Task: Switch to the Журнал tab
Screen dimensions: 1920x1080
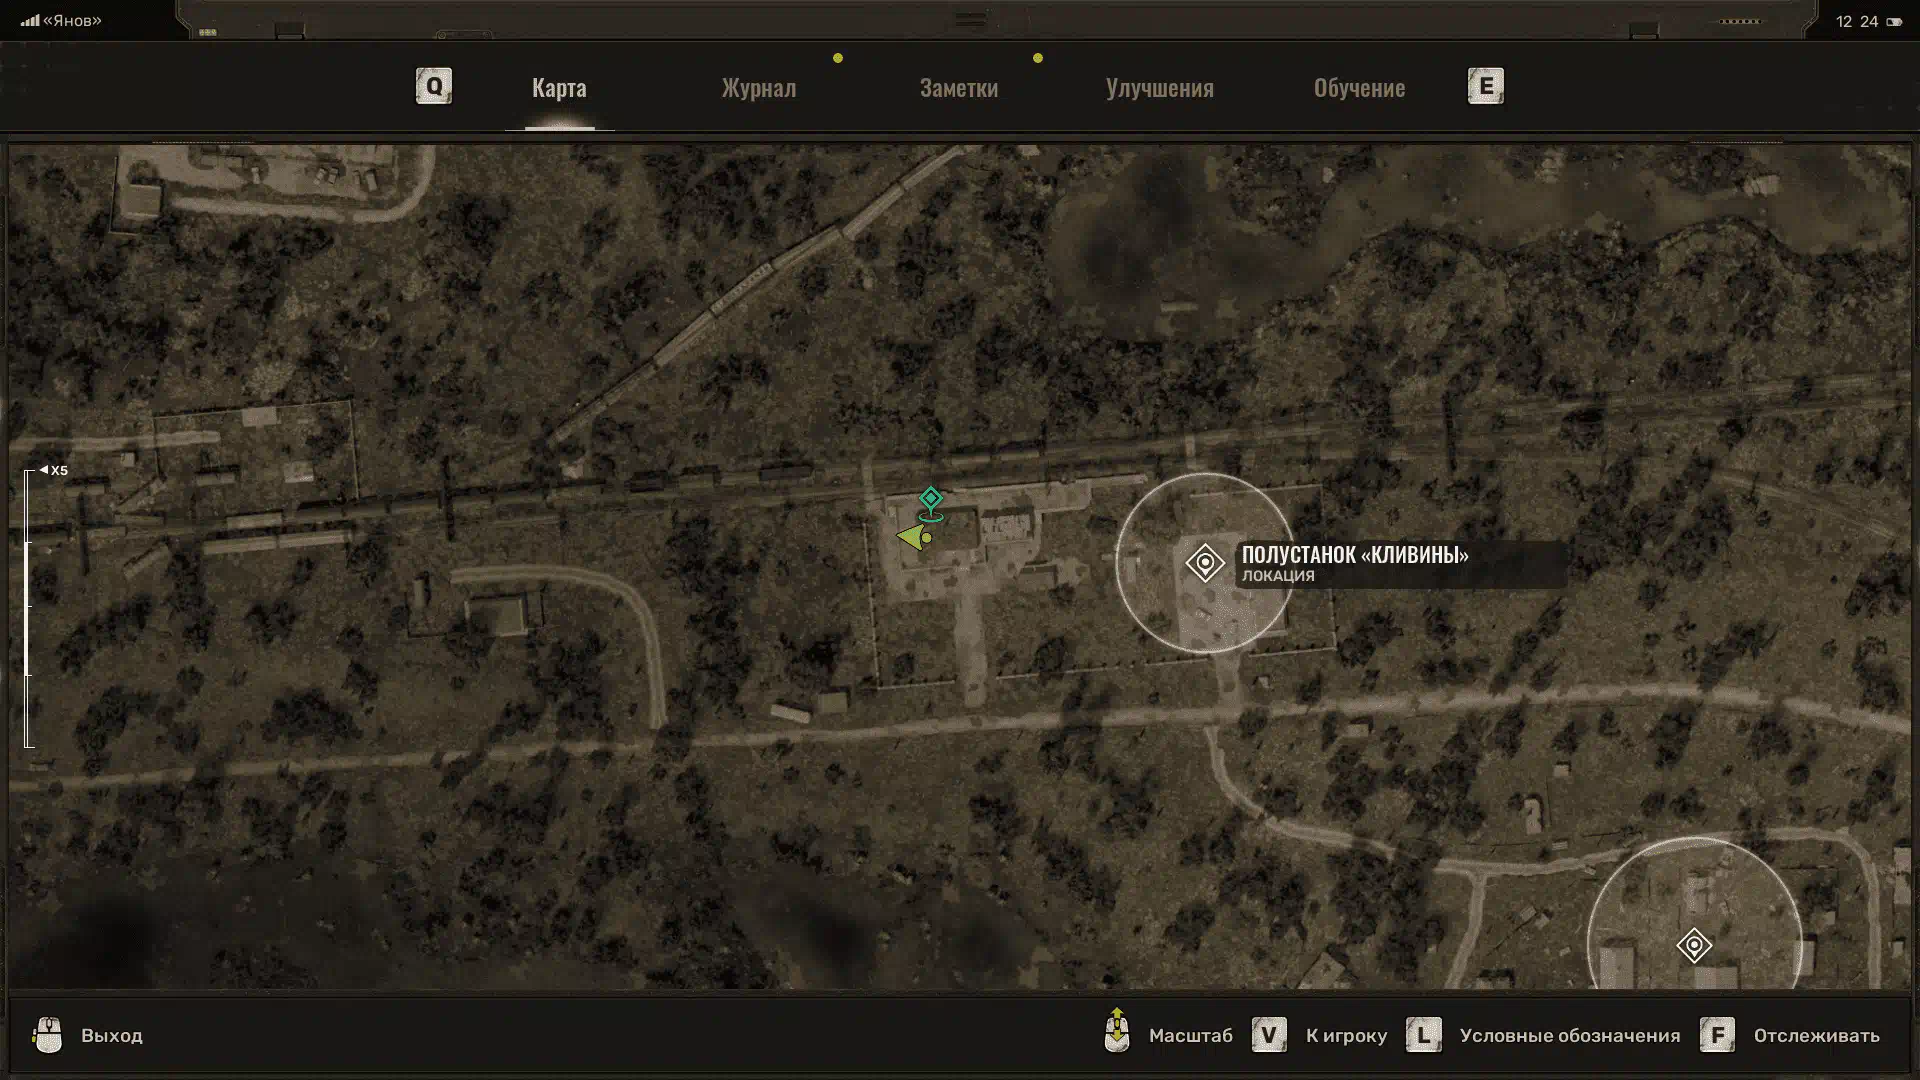Action: click(x=759, y=88)
